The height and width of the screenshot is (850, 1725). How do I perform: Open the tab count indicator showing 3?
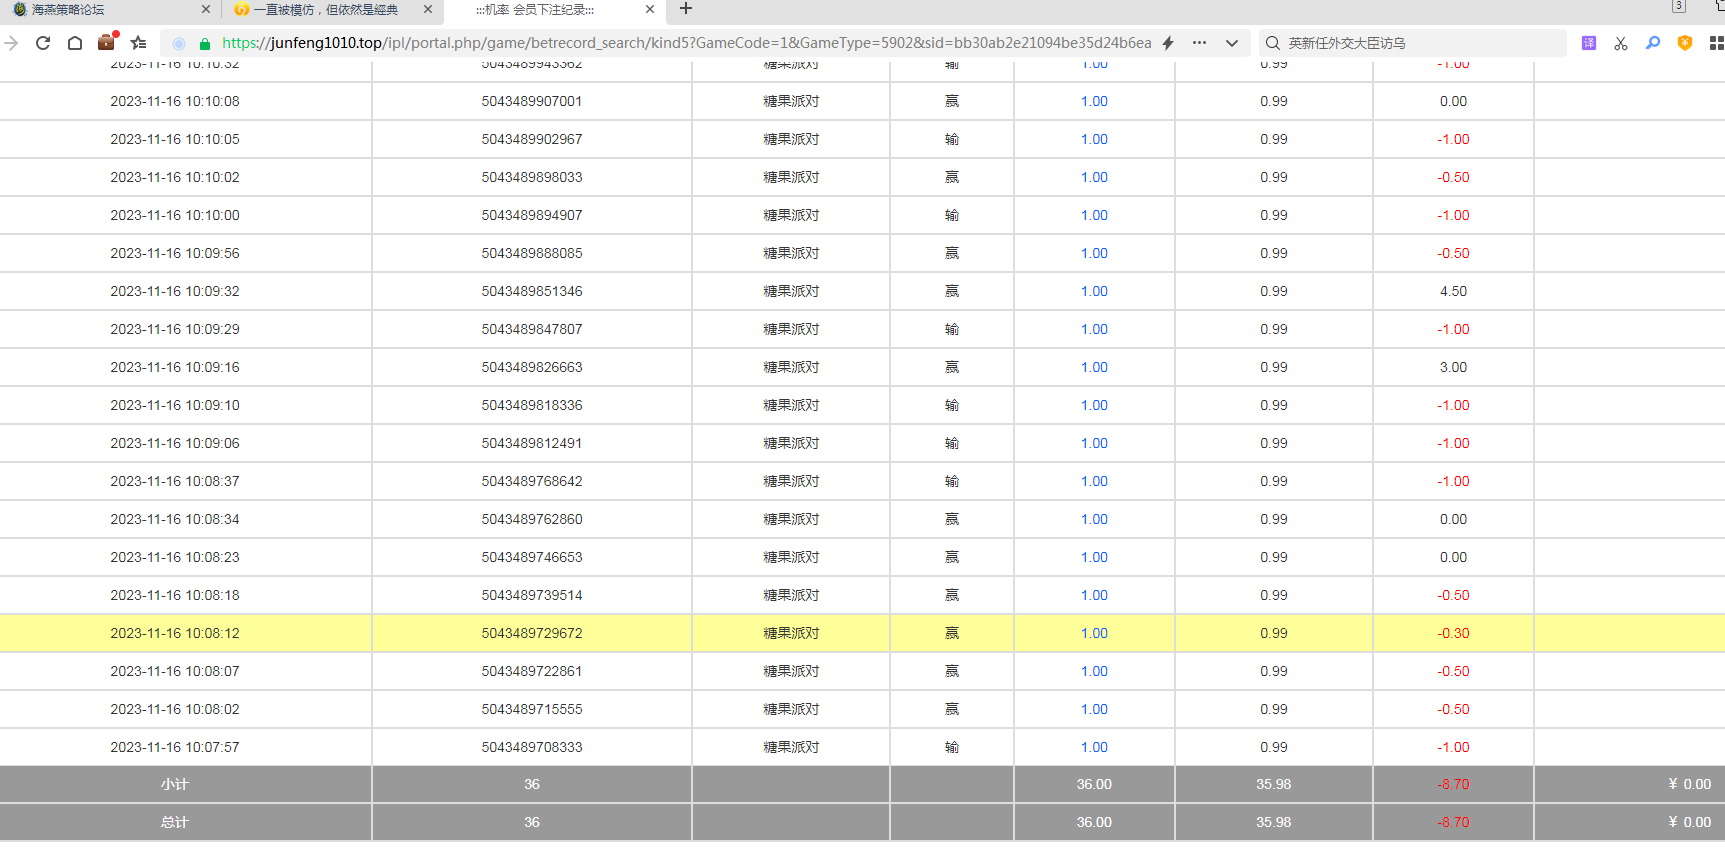pyautogui.click(x=1679, y=6)
